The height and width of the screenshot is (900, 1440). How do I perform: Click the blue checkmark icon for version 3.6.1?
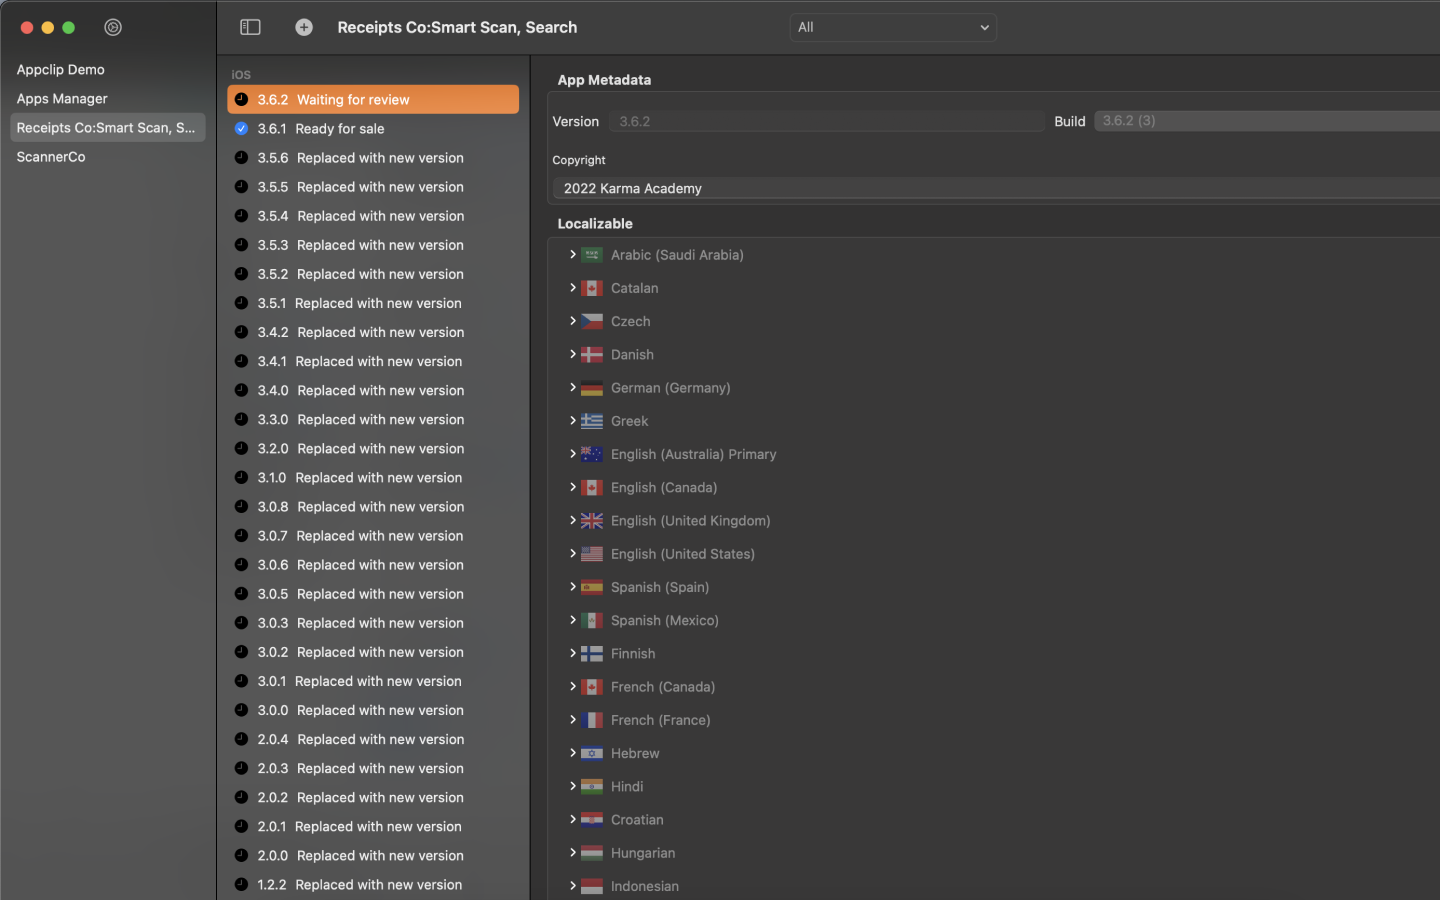(x=241, y=128)
